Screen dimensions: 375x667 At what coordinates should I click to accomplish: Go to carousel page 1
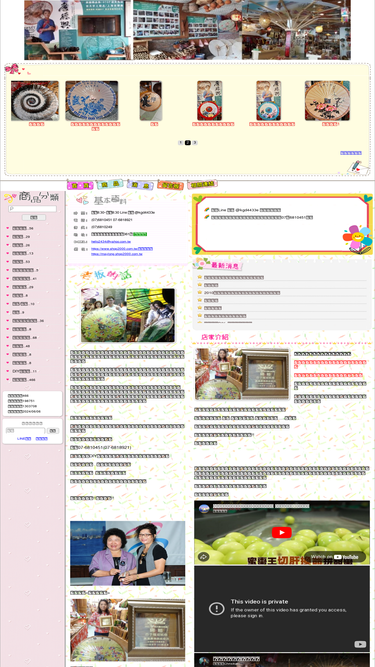[x=181, y=143]
